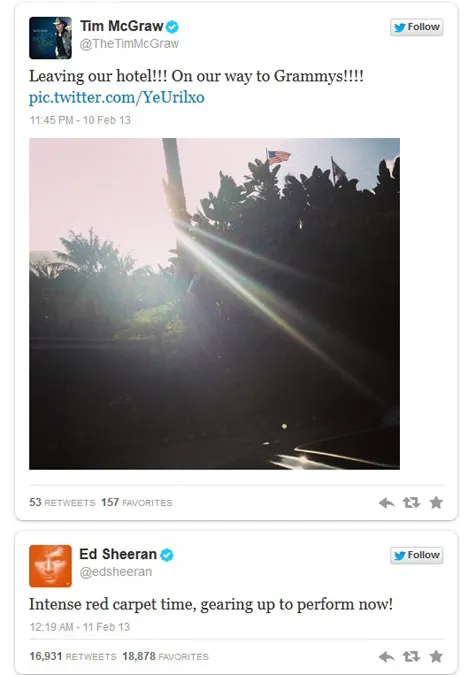Click Tim McGraw's verified badge
Screen dimensions: 476x675
pyautogui.click(x=172, y=27)
